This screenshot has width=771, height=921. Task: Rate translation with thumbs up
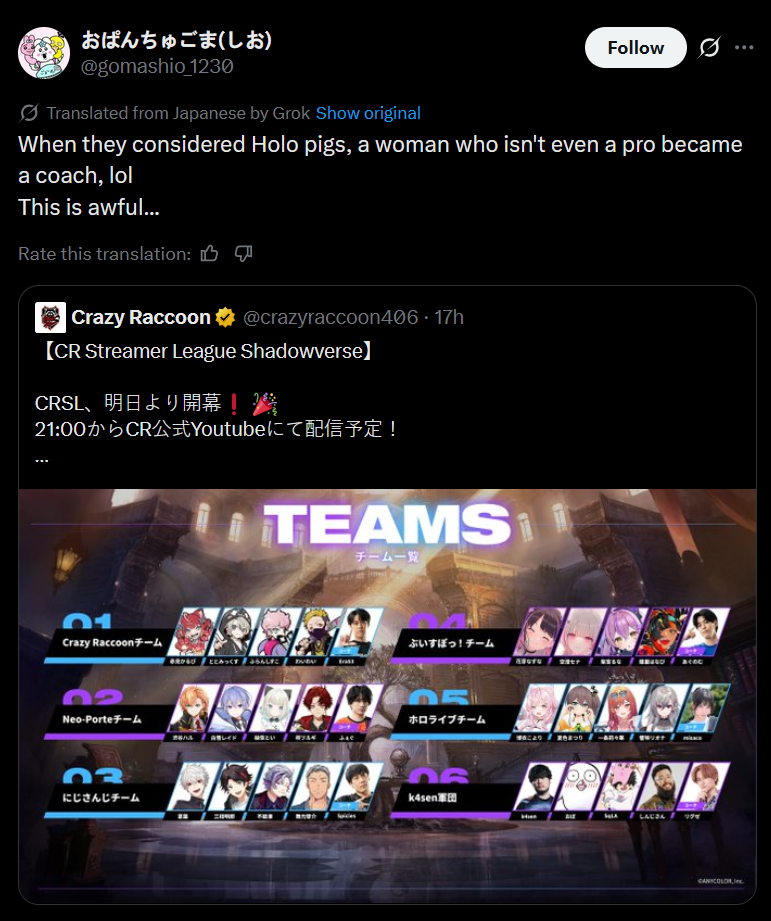coord(209,254)
